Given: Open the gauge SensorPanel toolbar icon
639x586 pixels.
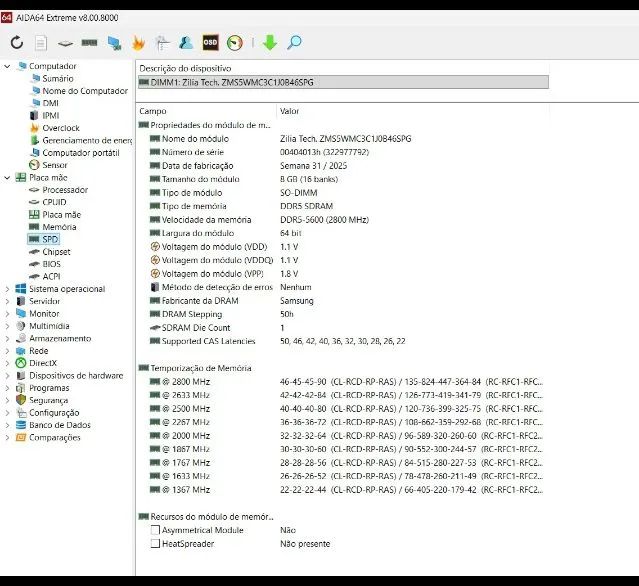Looking at the screenshot, I should (235, 42).
